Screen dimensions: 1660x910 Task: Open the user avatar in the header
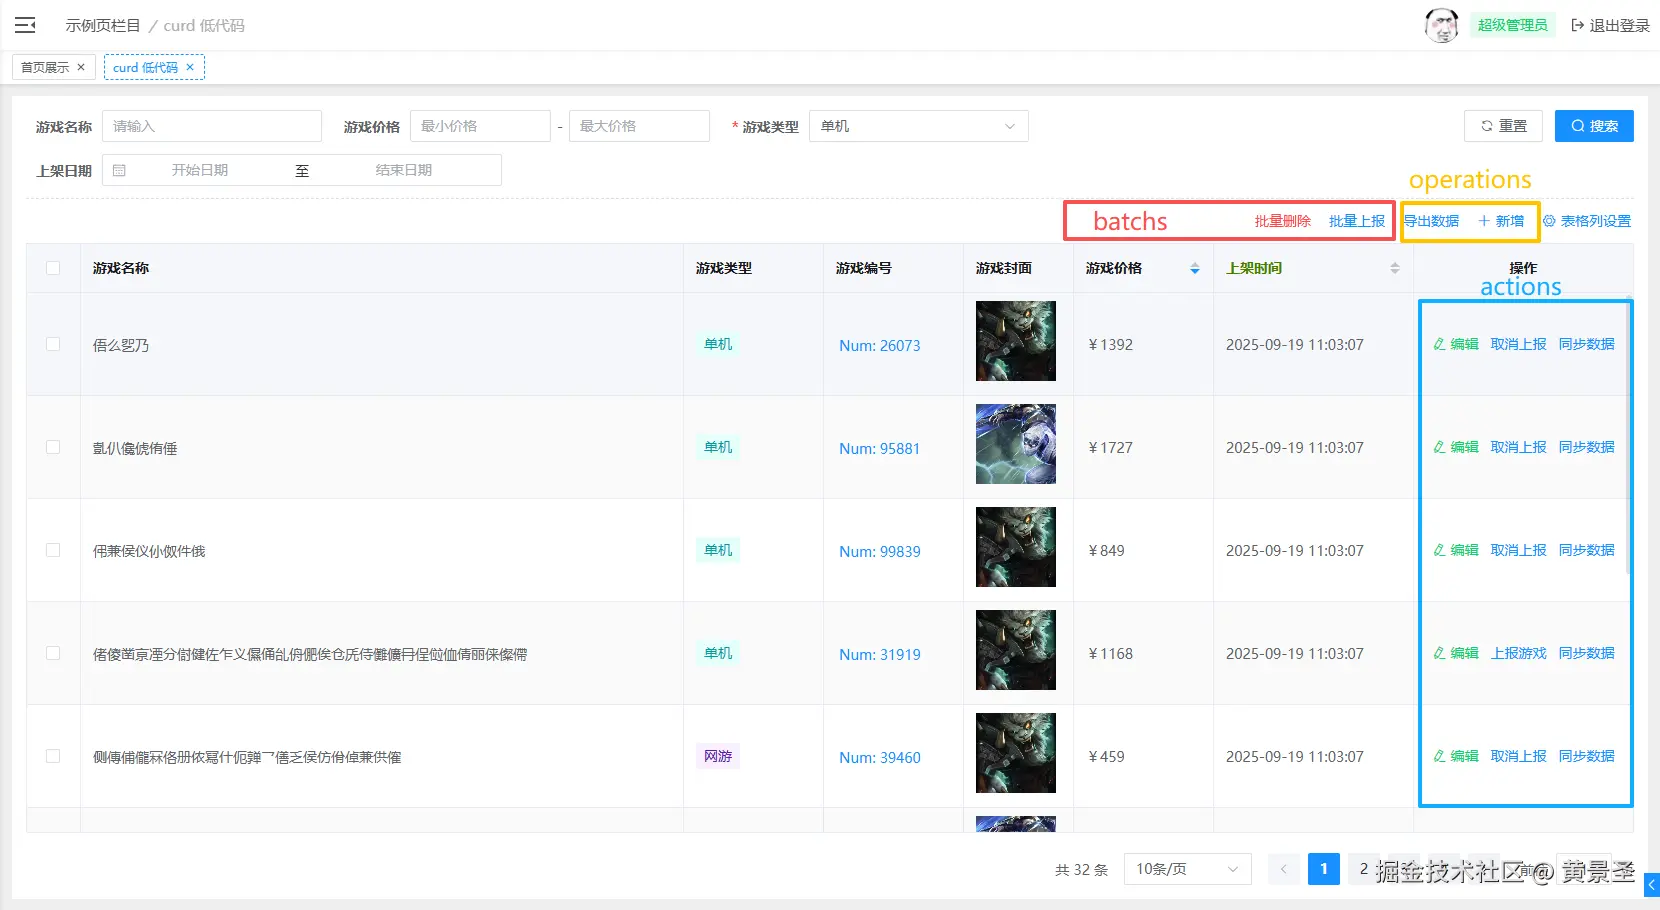[1441, 25]
